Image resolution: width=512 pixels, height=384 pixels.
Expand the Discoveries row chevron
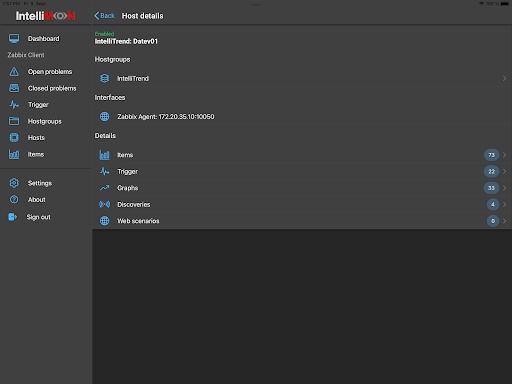(504, 204)
